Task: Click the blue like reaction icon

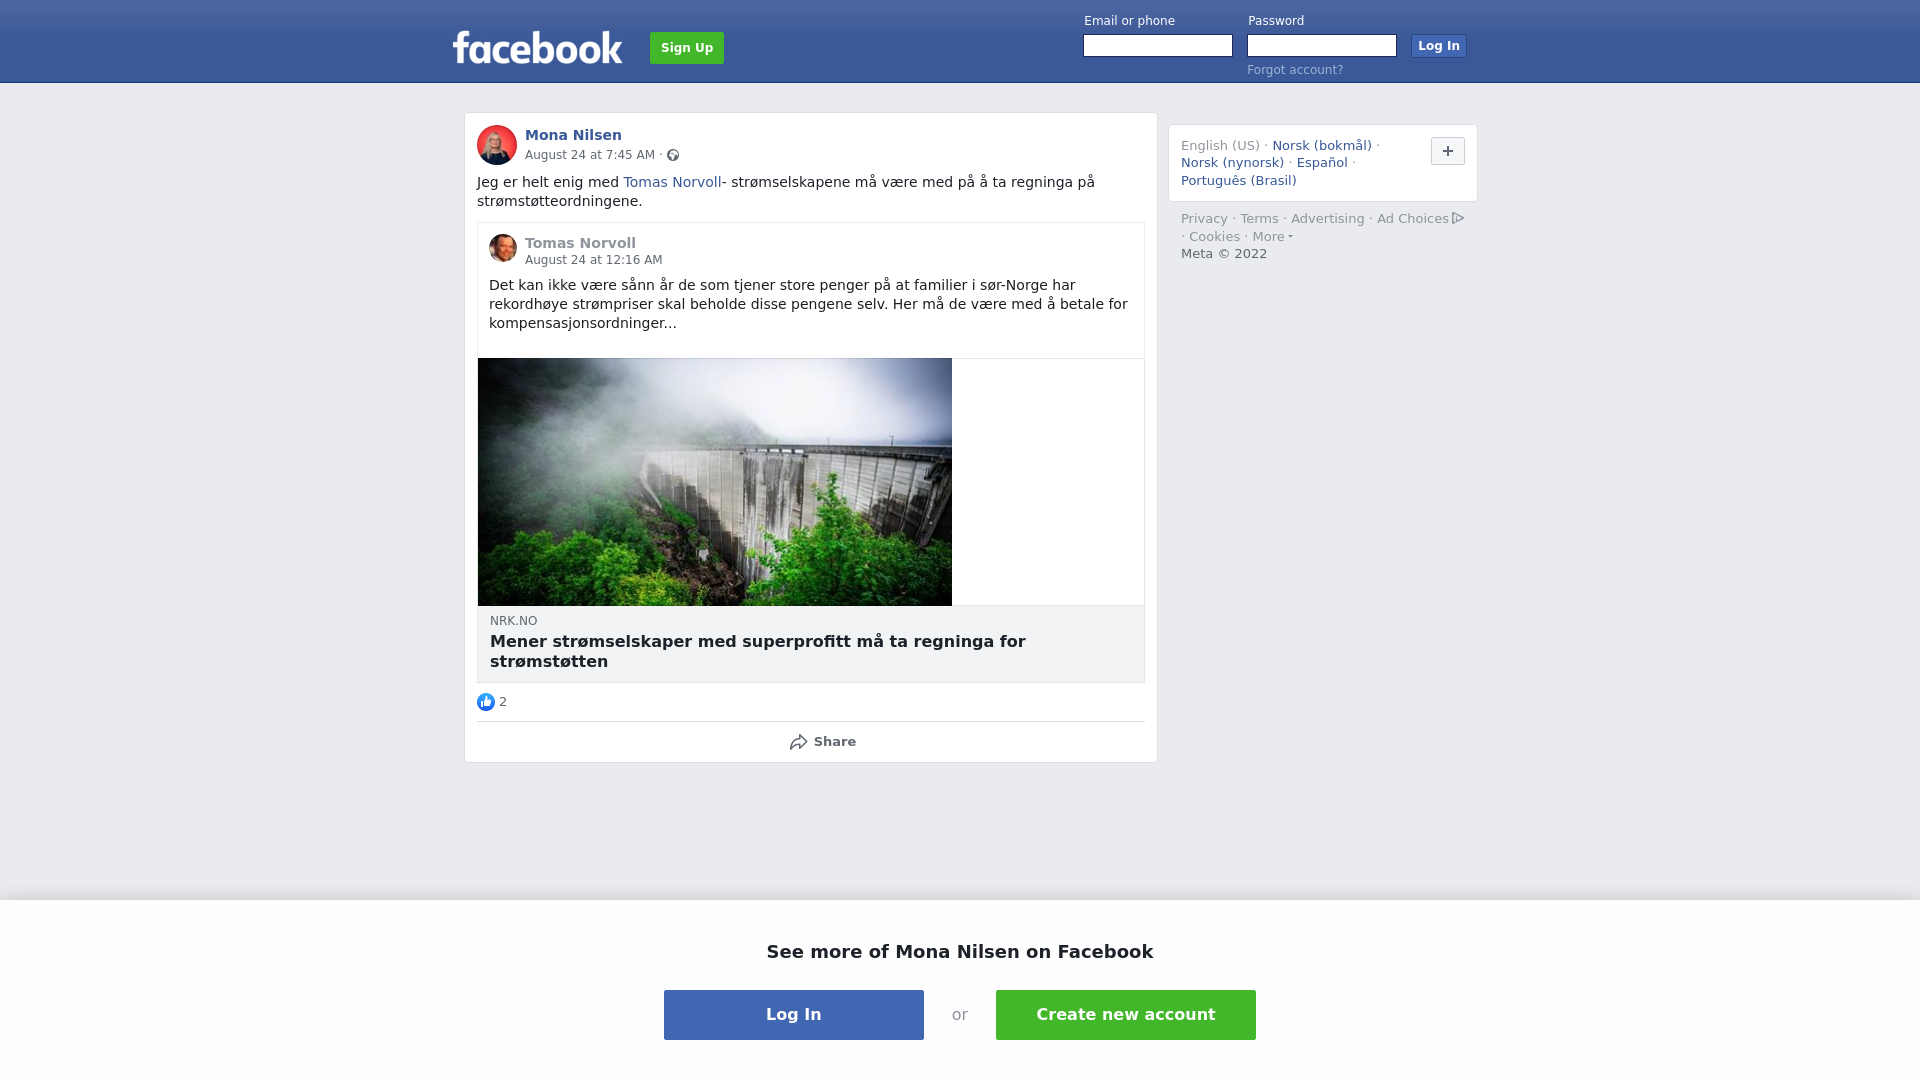Action: point(486,702)
